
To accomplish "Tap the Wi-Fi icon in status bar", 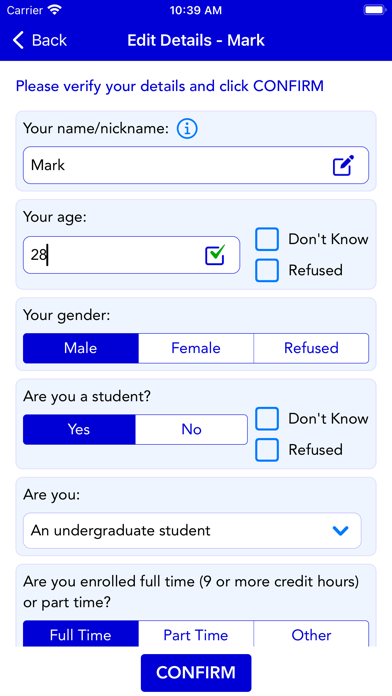I will pos(55,10).
